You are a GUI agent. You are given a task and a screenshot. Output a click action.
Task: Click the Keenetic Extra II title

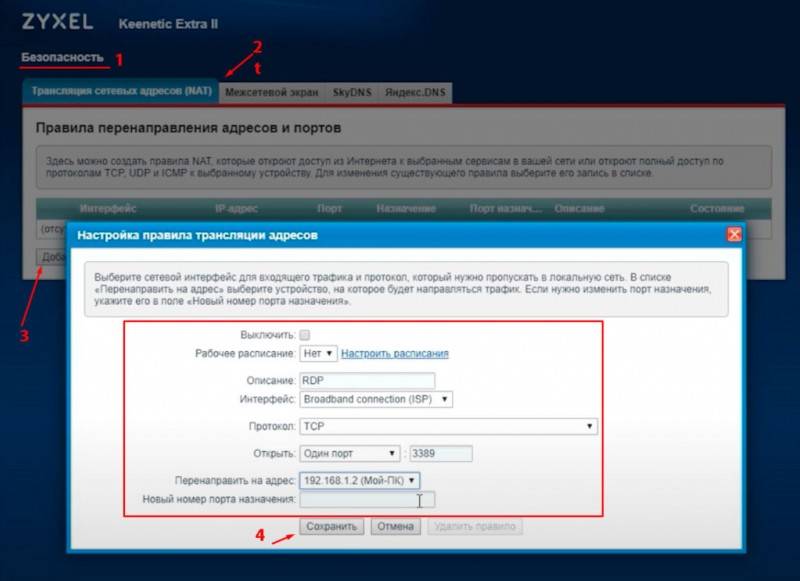pyautogui.click(x=168, y=24)
